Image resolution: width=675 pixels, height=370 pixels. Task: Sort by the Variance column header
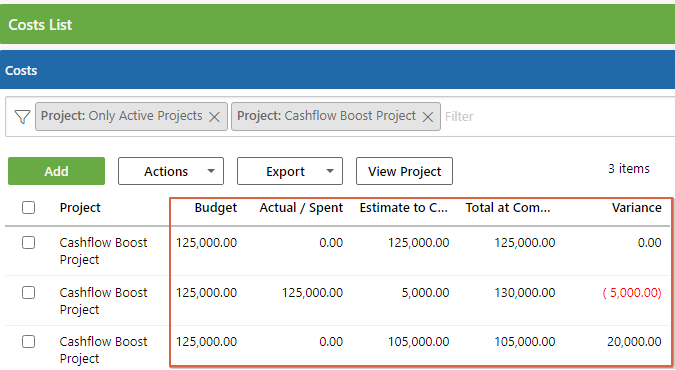click(x=637, y=208)
